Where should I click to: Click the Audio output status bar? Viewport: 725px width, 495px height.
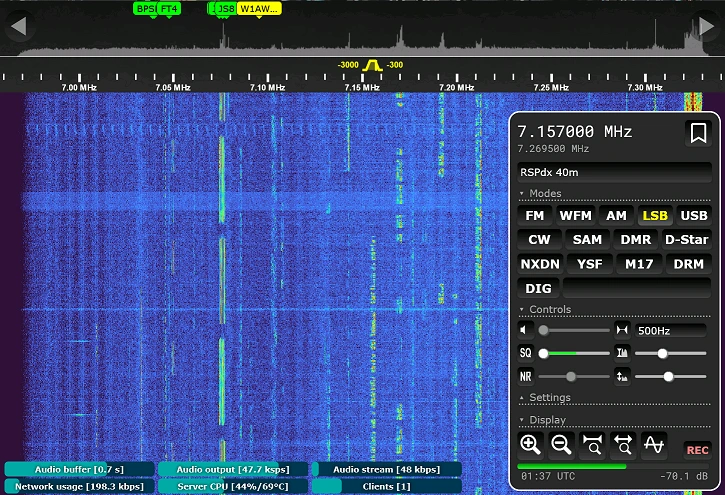[x=233, y=469]
